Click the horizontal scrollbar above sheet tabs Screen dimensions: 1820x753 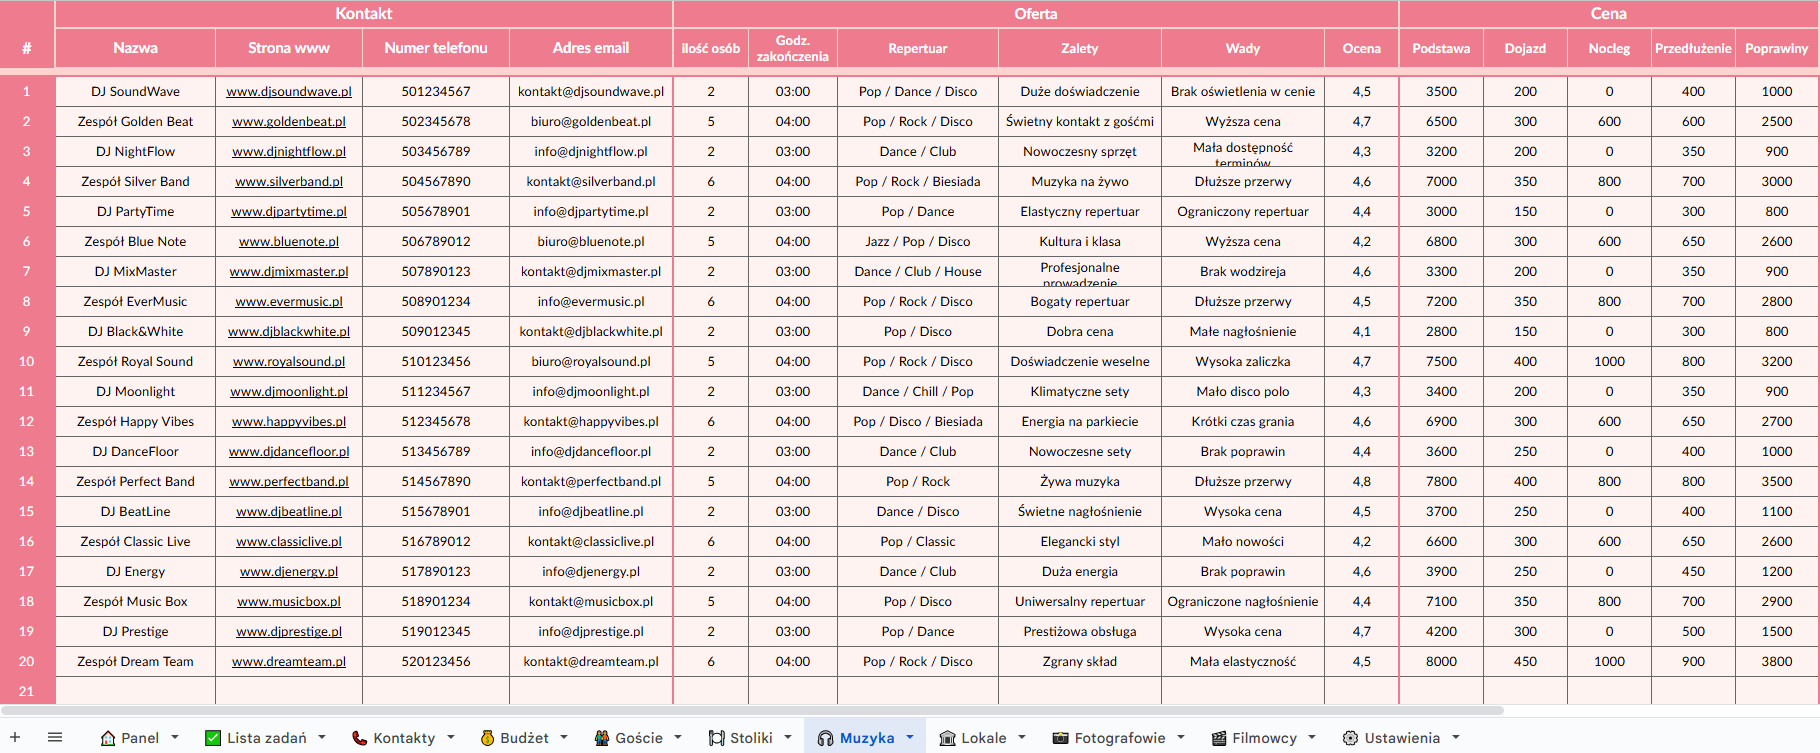pos(750,711)
